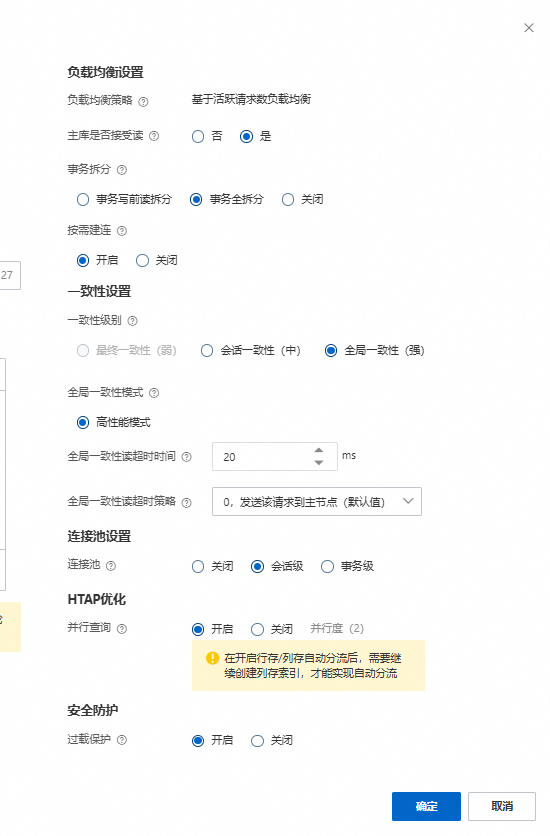
Task: Select 开启 for 并行查询
Action: [198, 629]
